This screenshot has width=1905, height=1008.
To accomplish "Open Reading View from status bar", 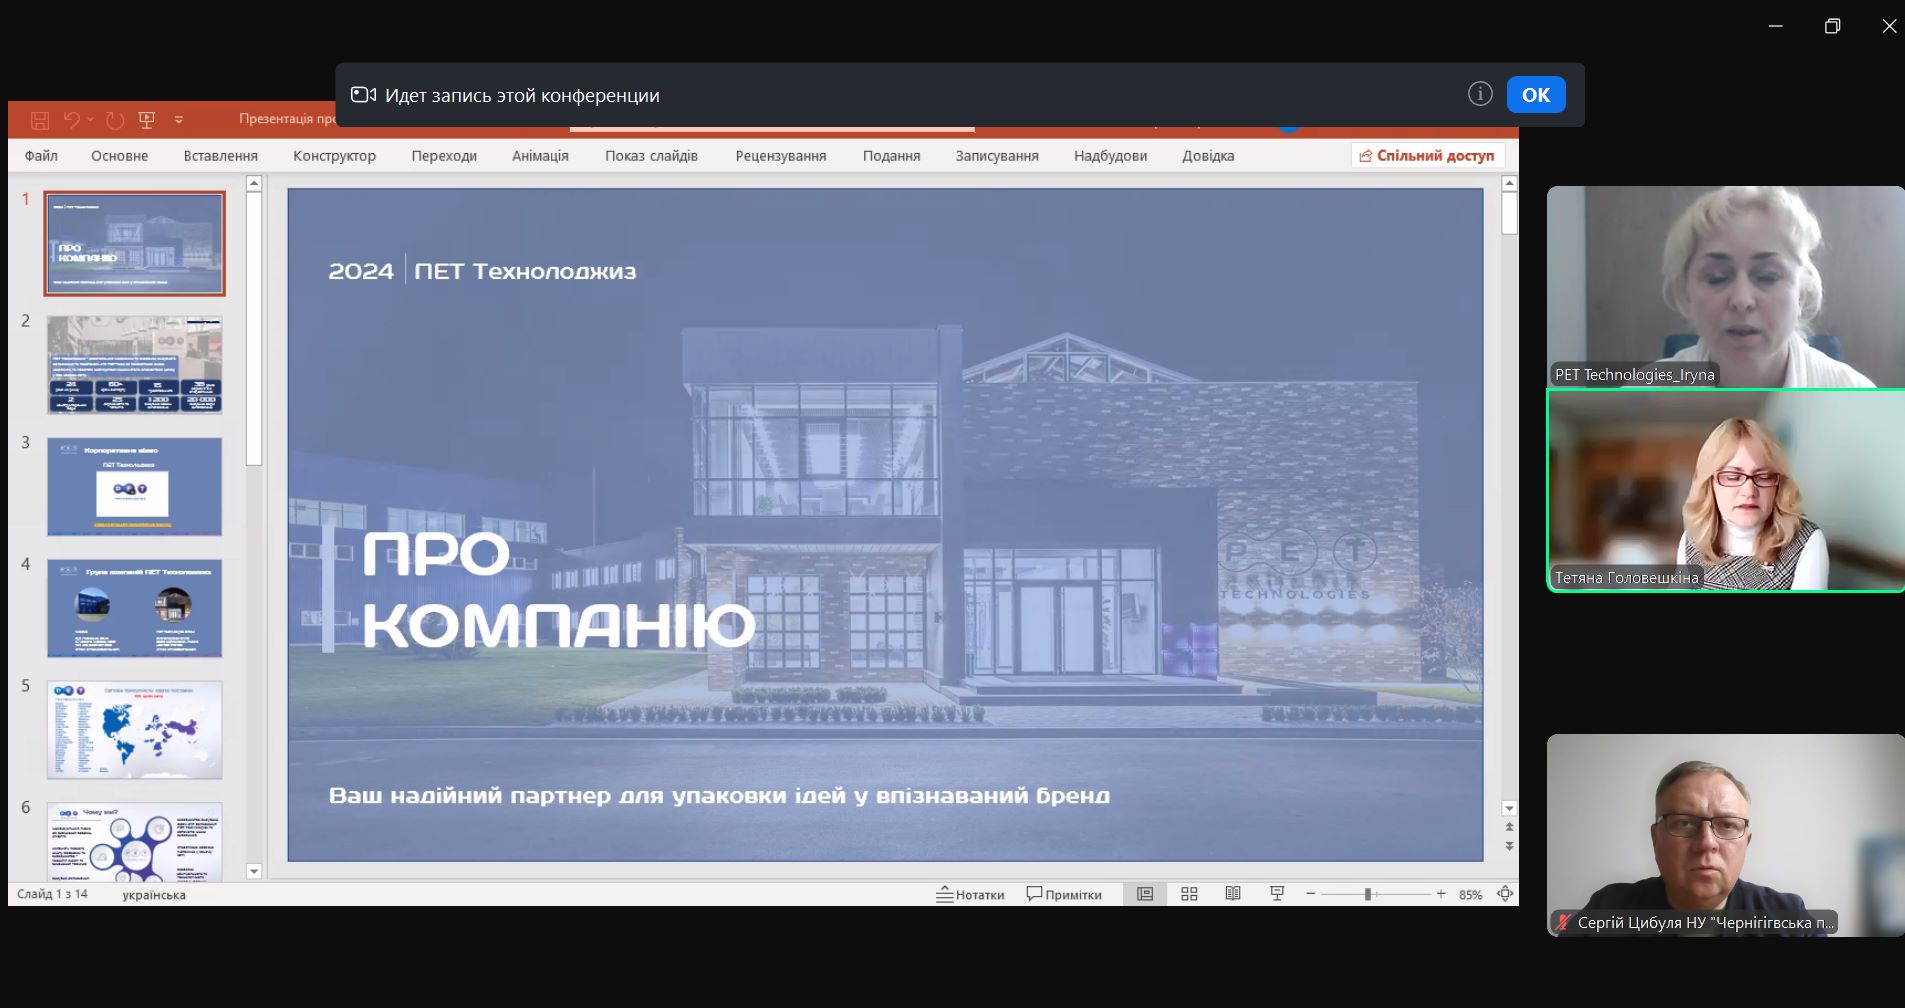I will (1233, 894).
